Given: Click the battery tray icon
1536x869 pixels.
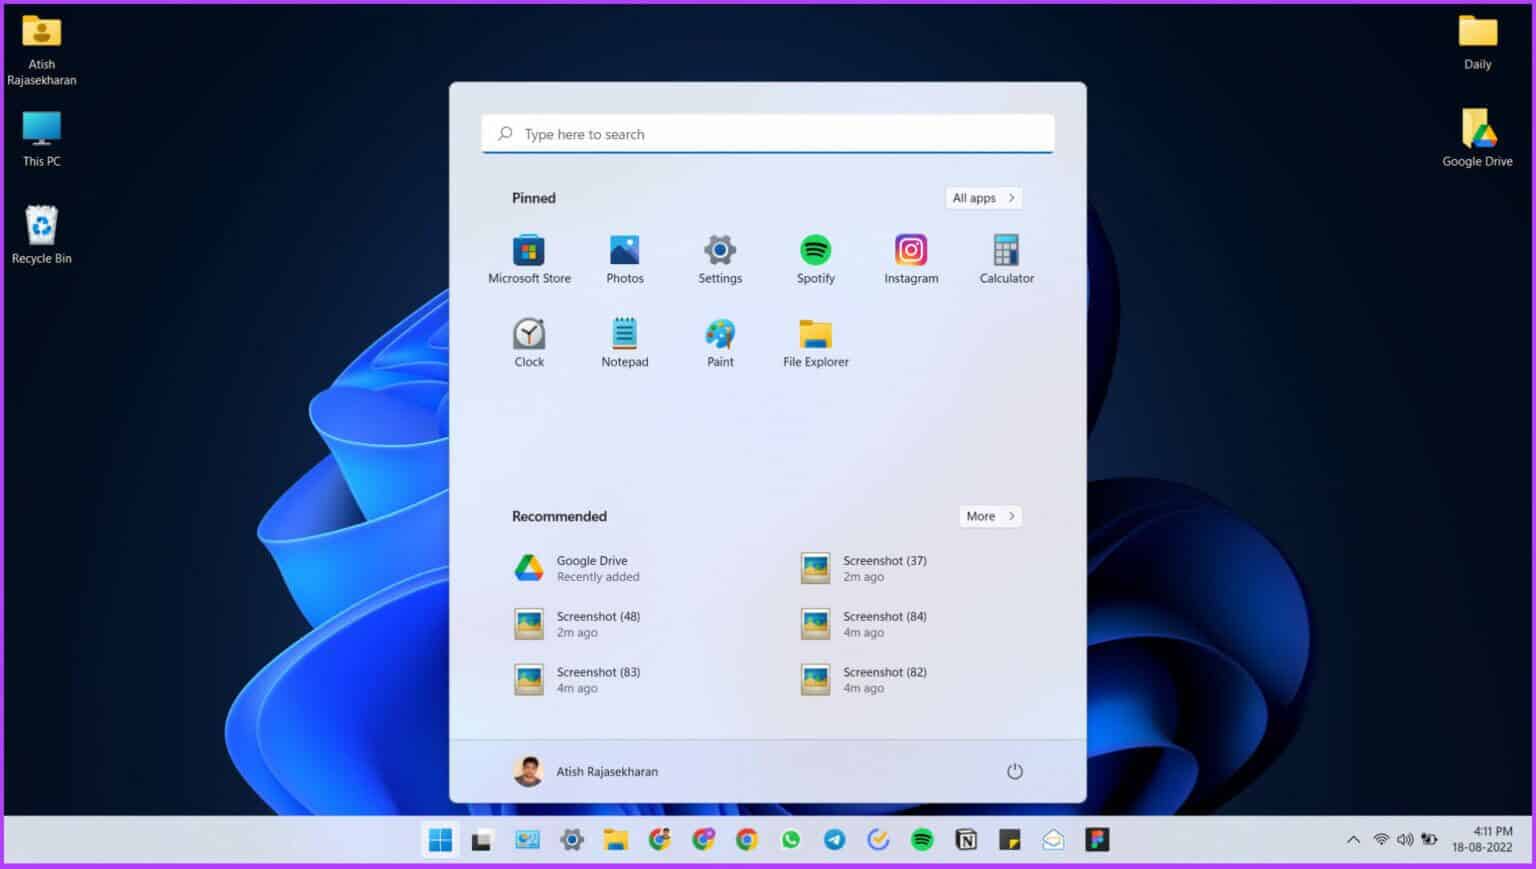Looking at the screenshot, I should pos(1430,840).
